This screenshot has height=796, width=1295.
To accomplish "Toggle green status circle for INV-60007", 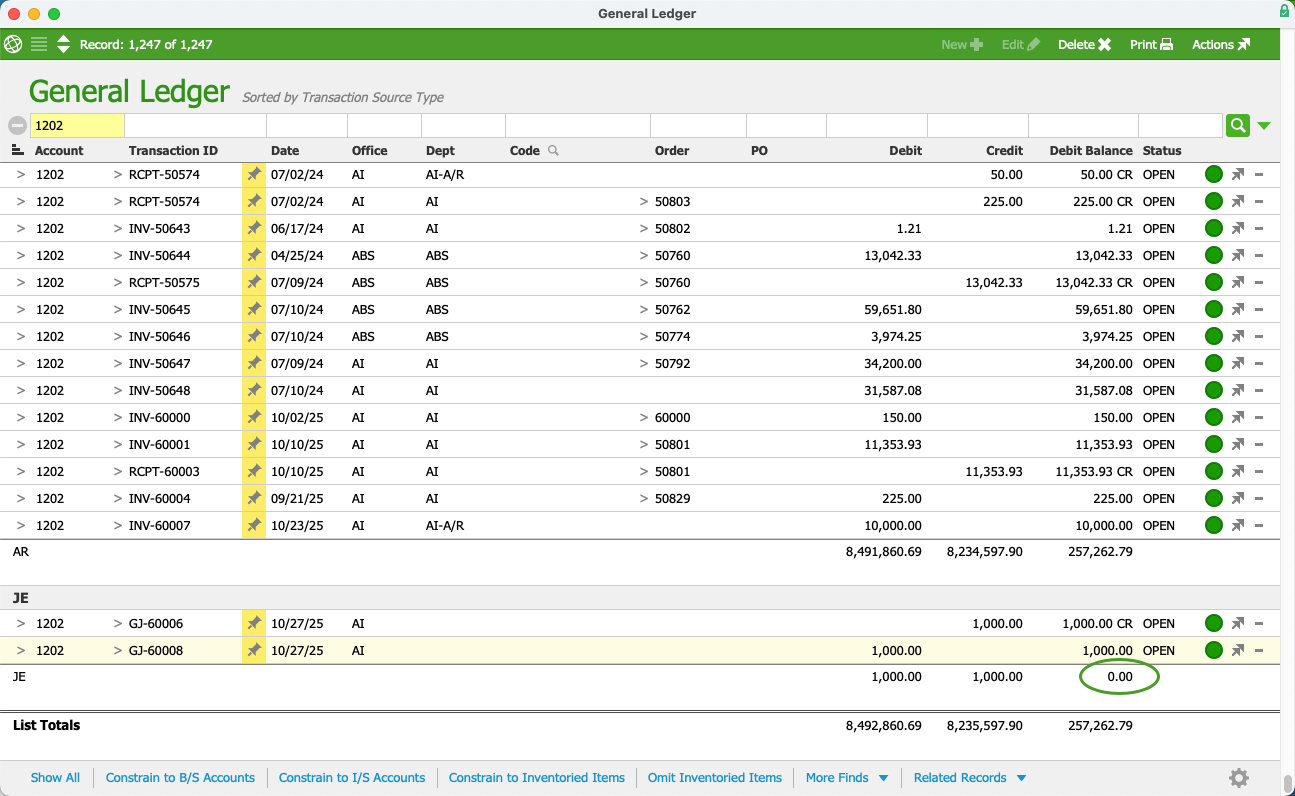I will point(1214,525).
